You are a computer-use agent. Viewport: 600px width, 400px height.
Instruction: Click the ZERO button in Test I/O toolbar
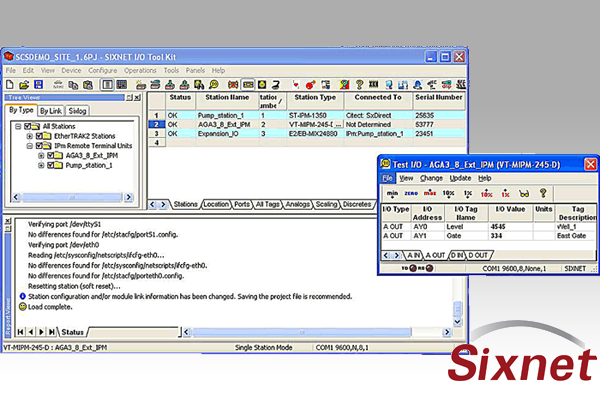tap(411, 194)
